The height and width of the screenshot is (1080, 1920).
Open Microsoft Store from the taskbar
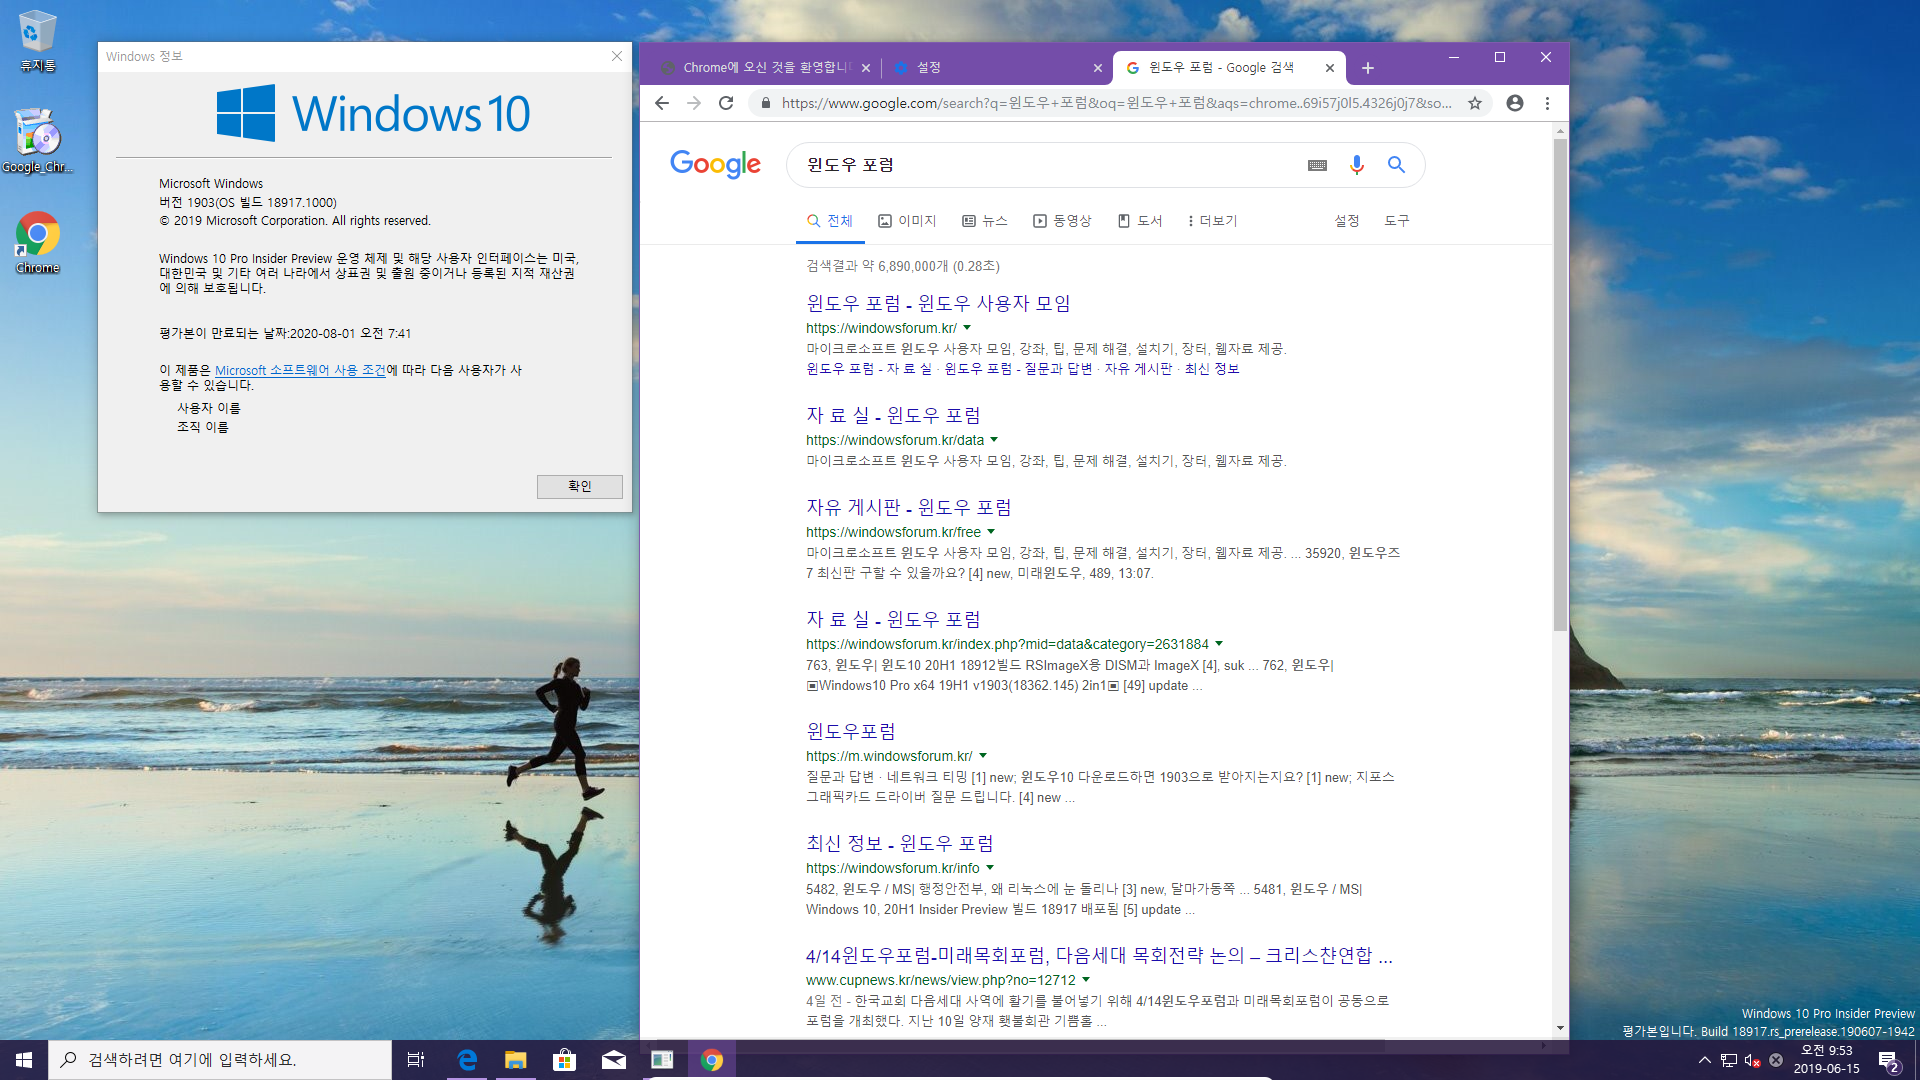coord(564,1060)
